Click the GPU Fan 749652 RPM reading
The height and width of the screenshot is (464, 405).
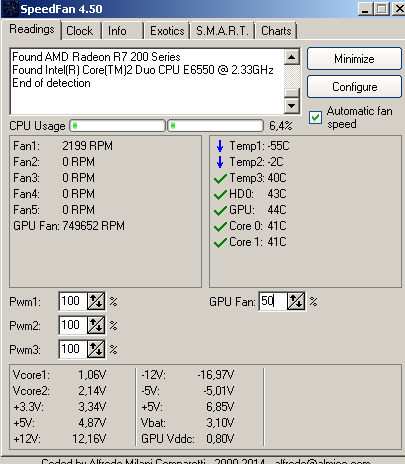click(x=69, y=226)
